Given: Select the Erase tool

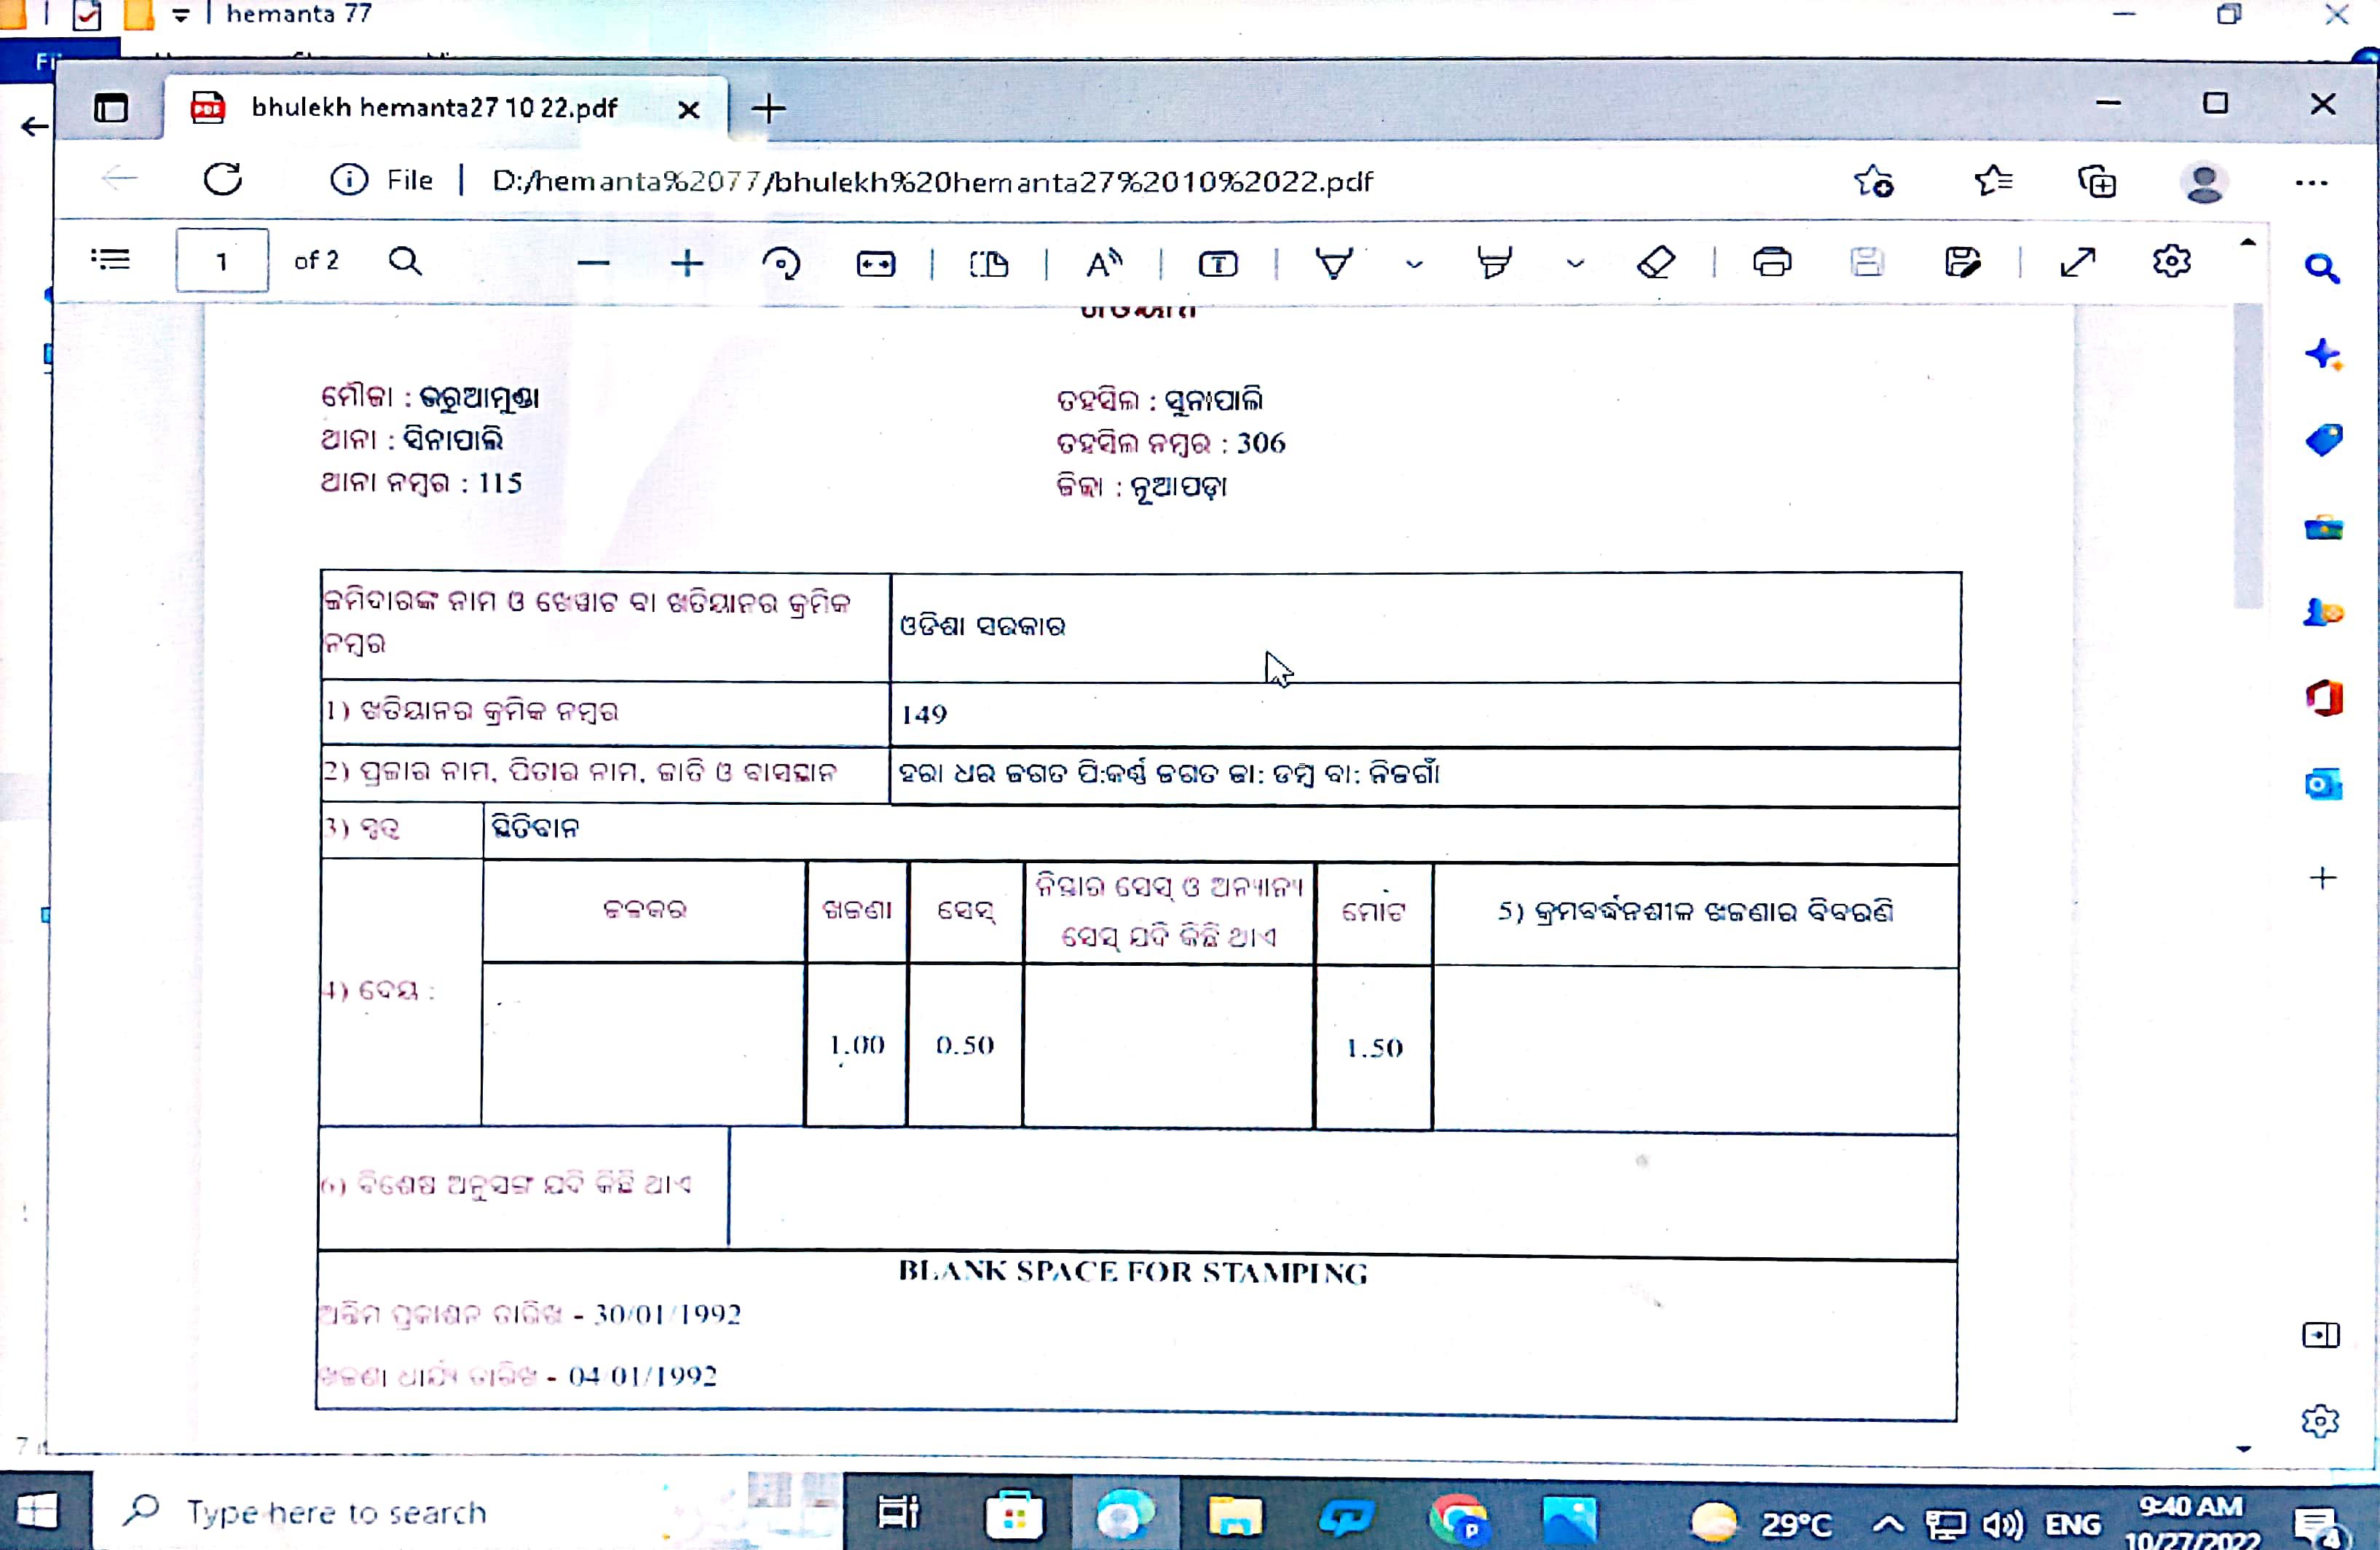Looking at the screenshot, I should pyautogui.click(x=1656, y=263).
